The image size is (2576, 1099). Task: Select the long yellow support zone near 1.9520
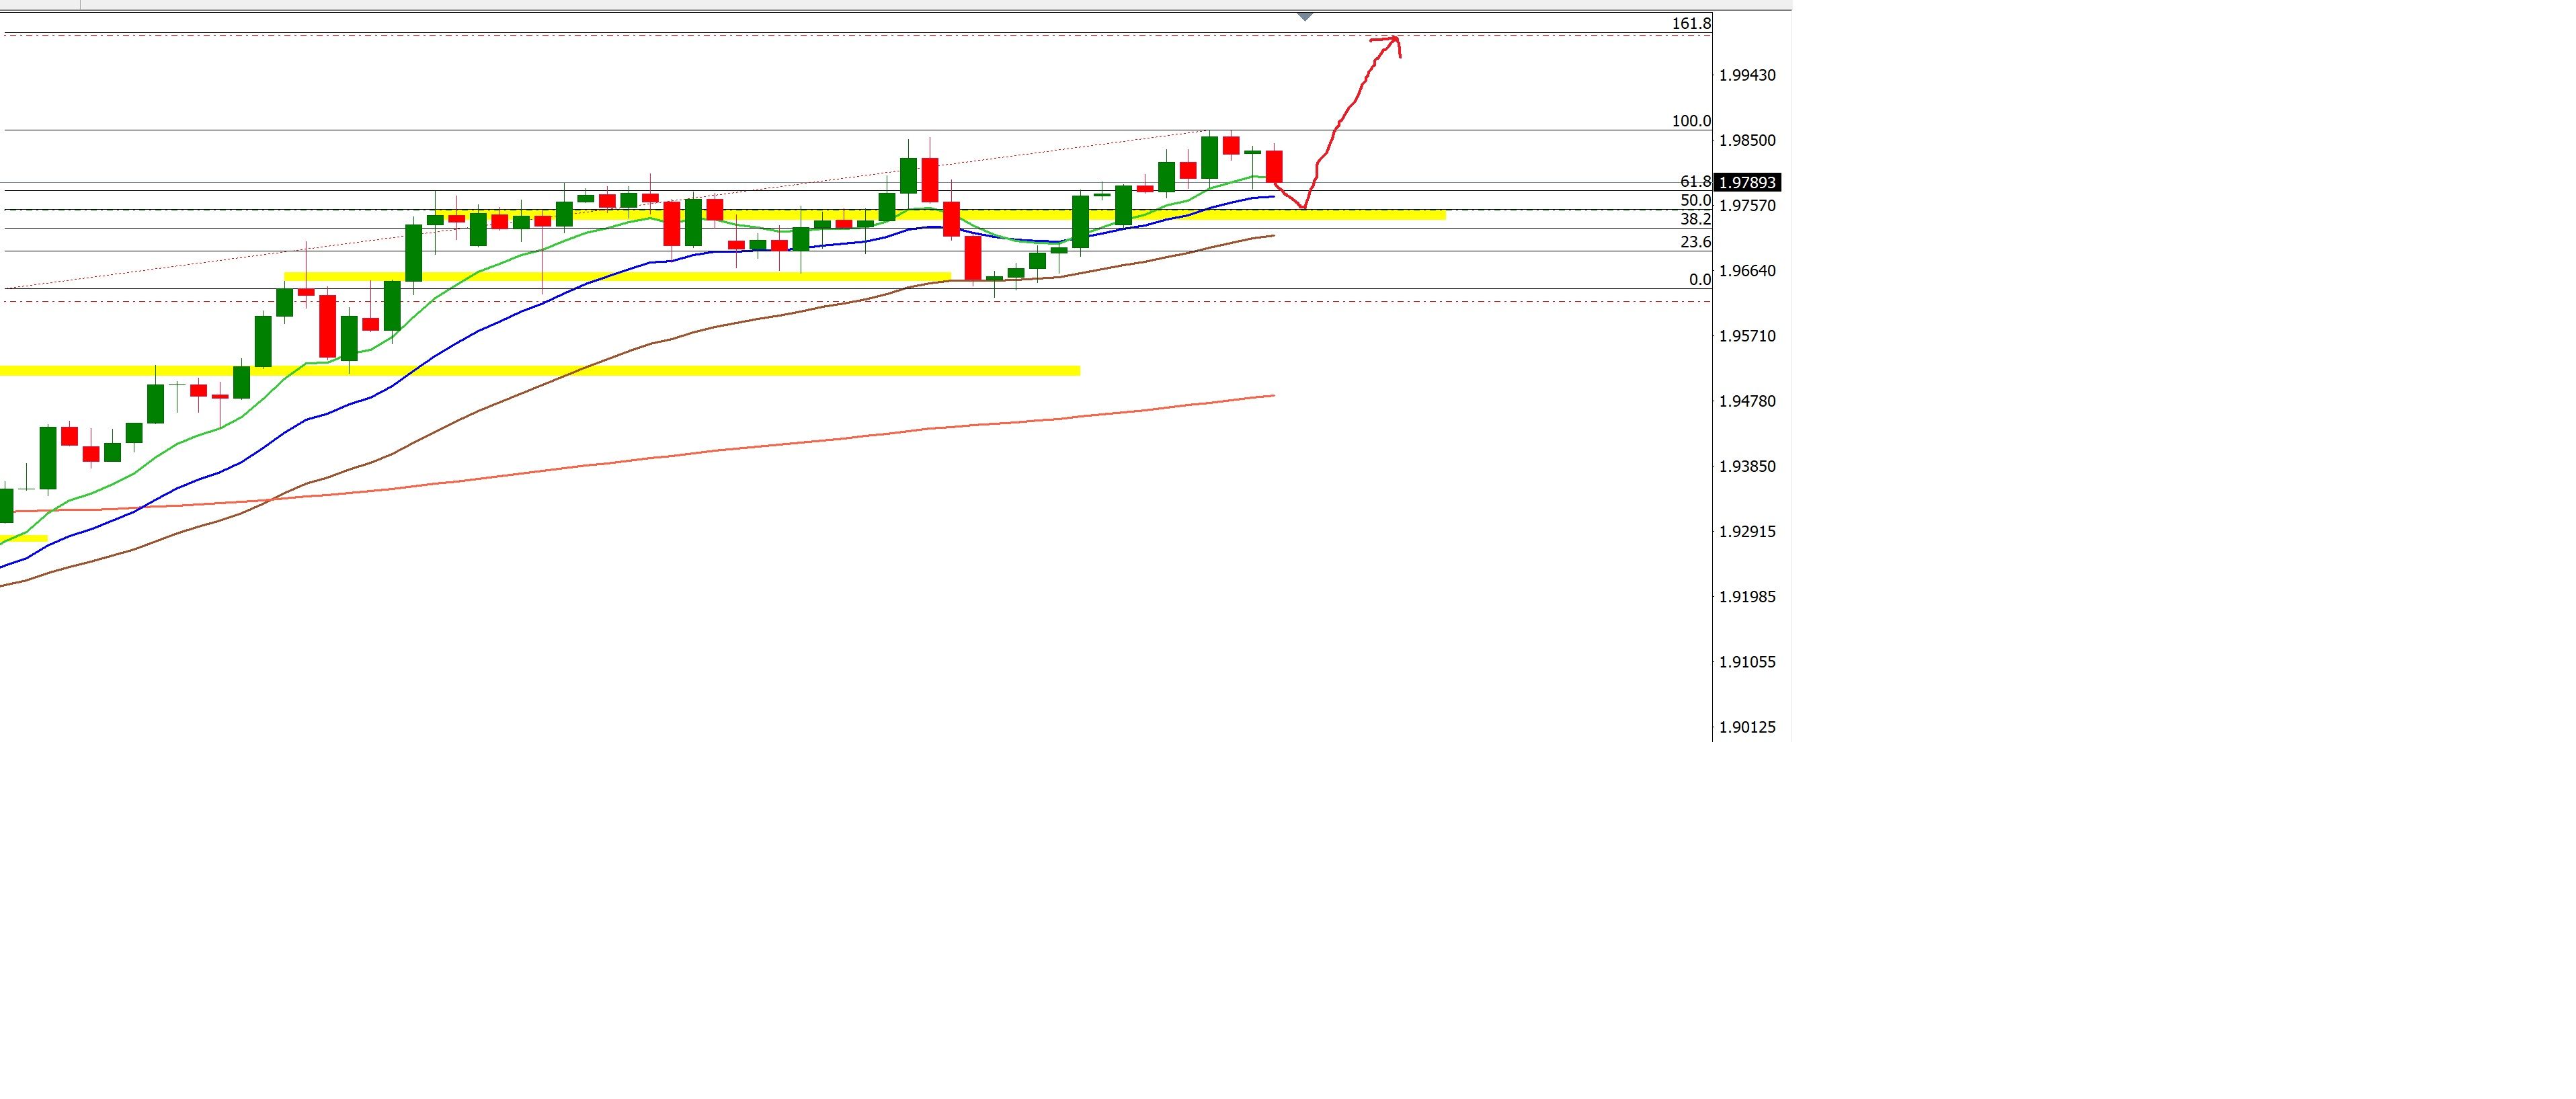point(540,371)
